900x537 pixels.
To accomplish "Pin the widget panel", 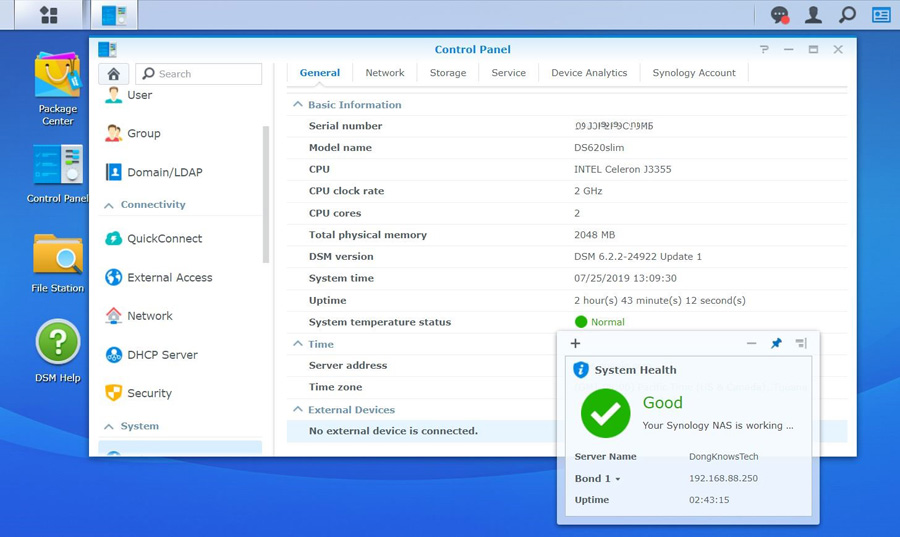I will point(776,343).
